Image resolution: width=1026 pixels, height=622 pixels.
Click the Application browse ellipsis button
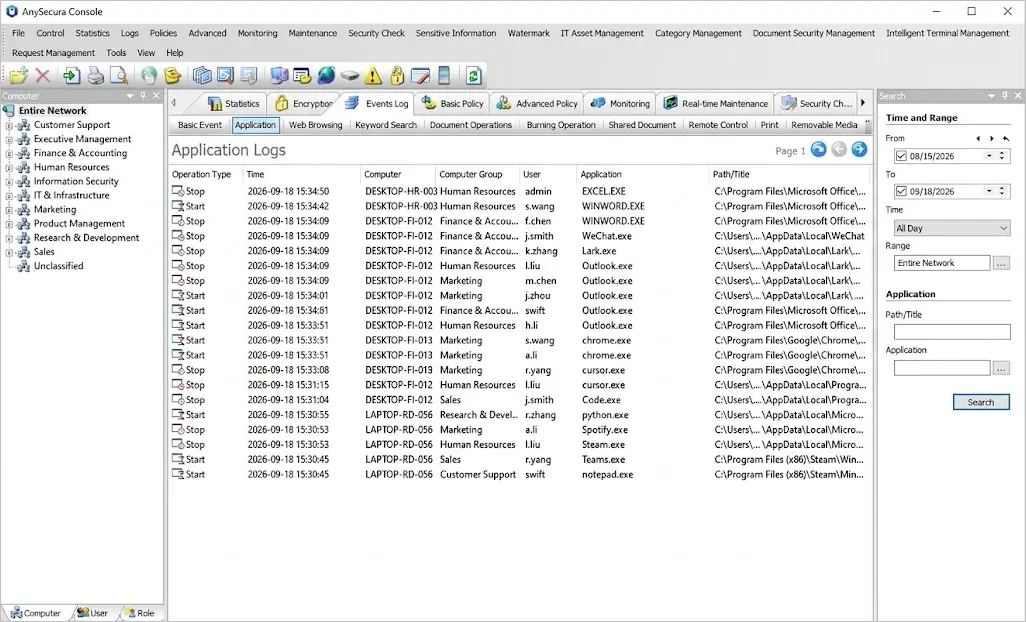[x=1001, y=368]
